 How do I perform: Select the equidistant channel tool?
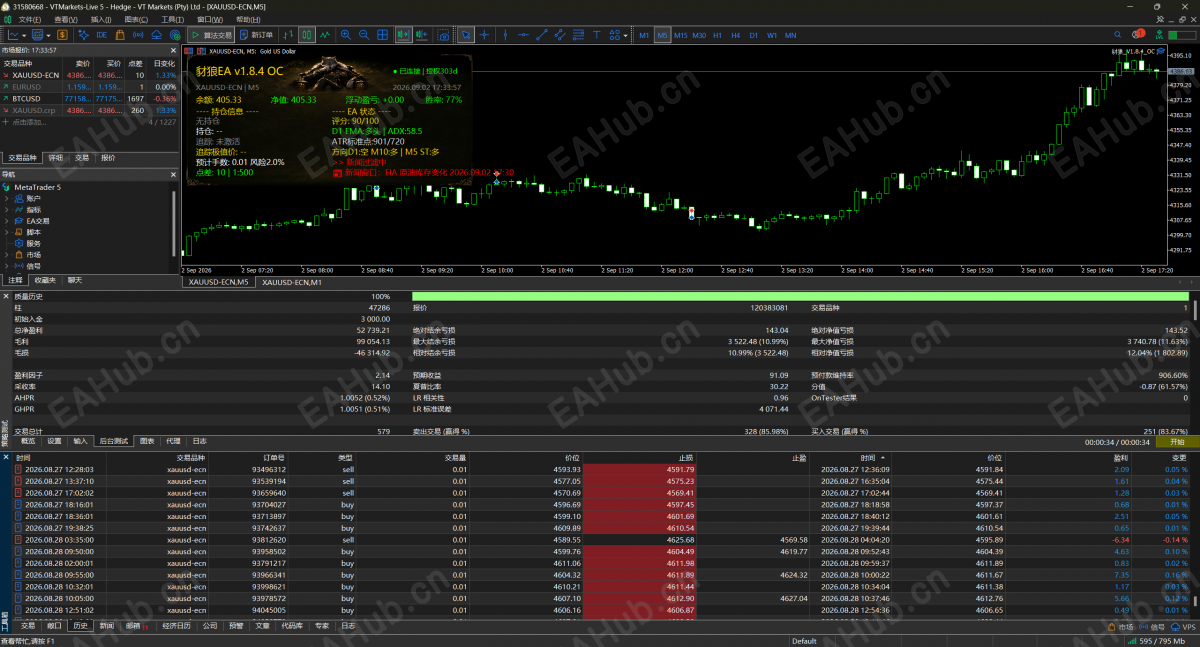click(560, 35)
